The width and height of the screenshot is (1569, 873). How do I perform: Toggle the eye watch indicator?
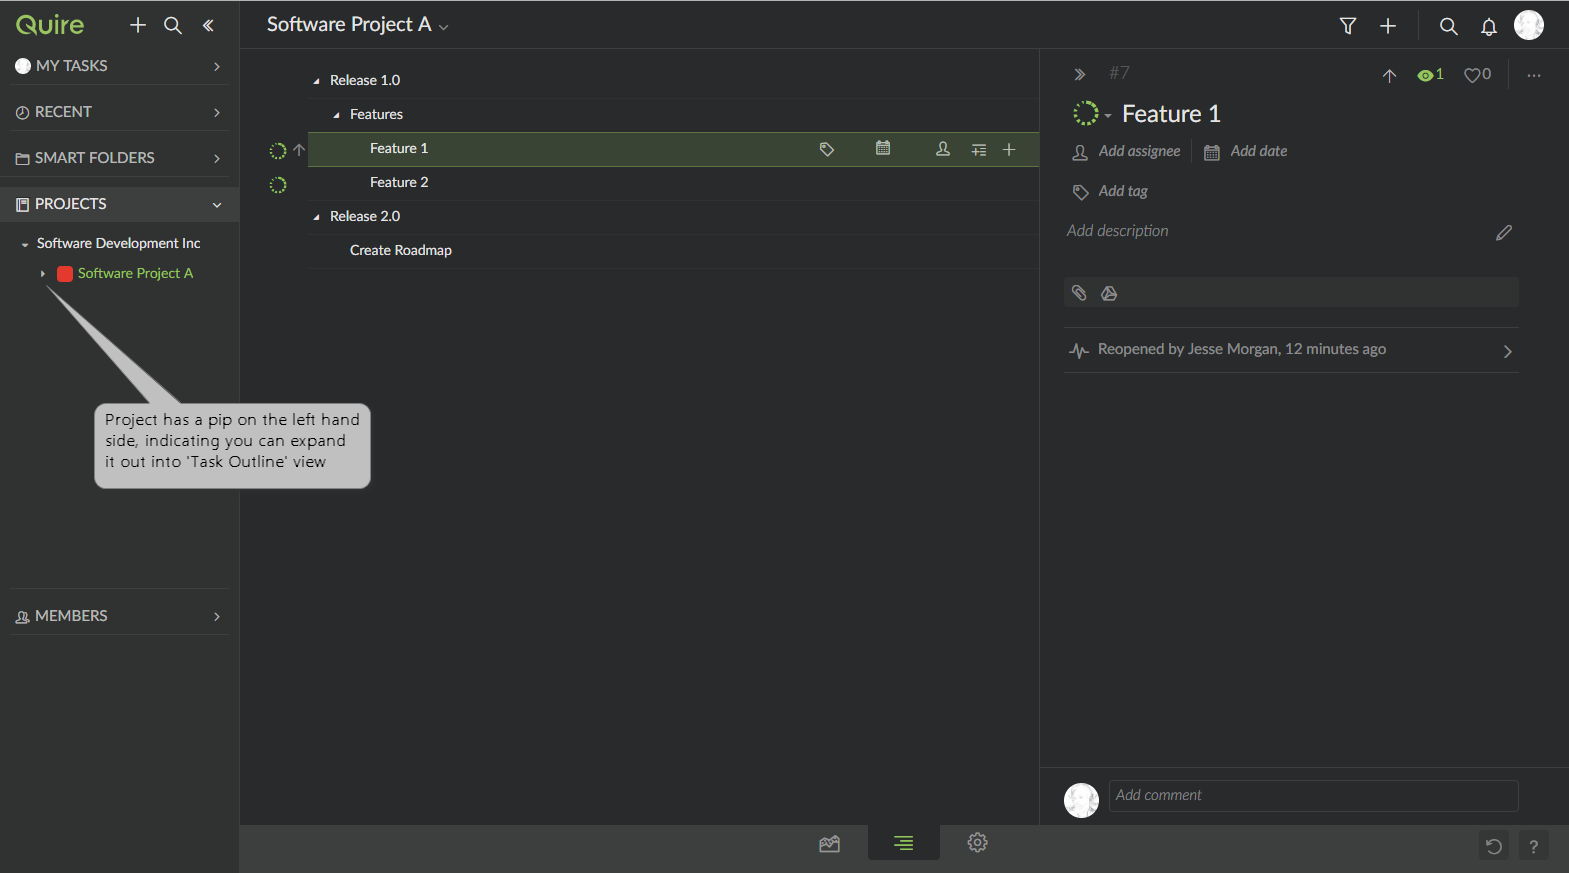click(x=1431, y=75)
